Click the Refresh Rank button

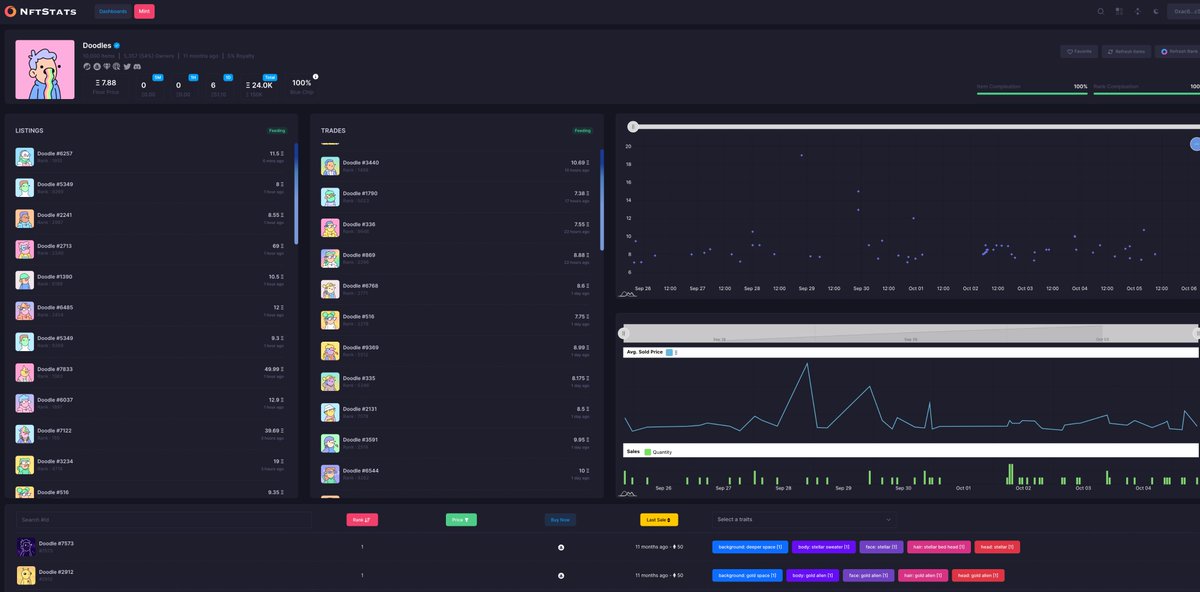click(1178, 51)
